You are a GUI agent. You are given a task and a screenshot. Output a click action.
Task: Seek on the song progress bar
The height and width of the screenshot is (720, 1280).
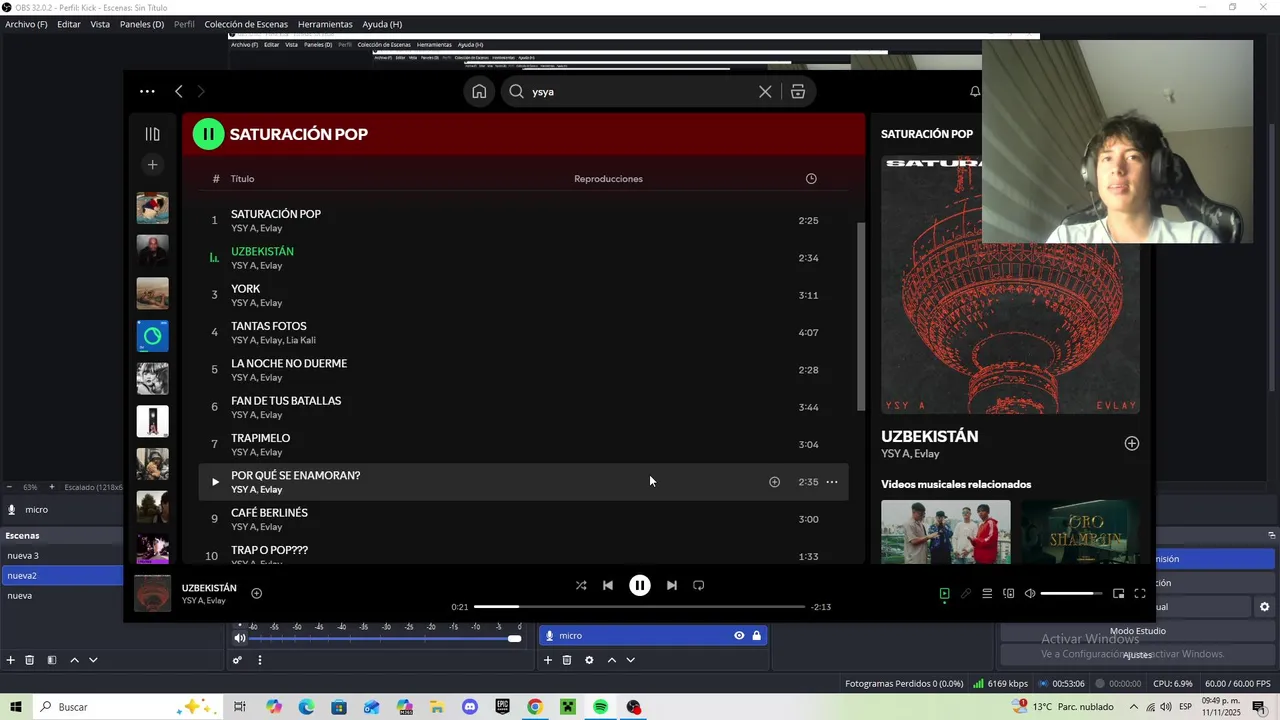coord(639,606)
